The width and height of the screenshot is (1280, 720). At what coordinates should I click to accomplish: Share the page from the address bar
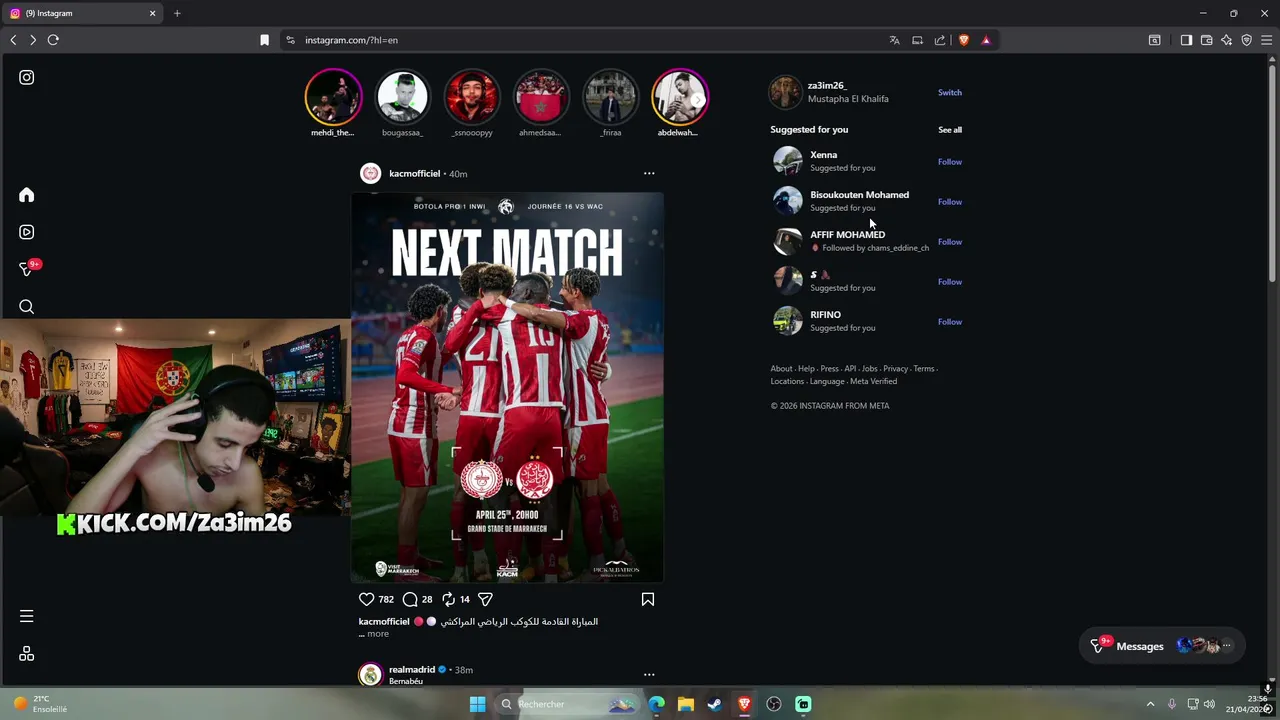pos(940,40)
